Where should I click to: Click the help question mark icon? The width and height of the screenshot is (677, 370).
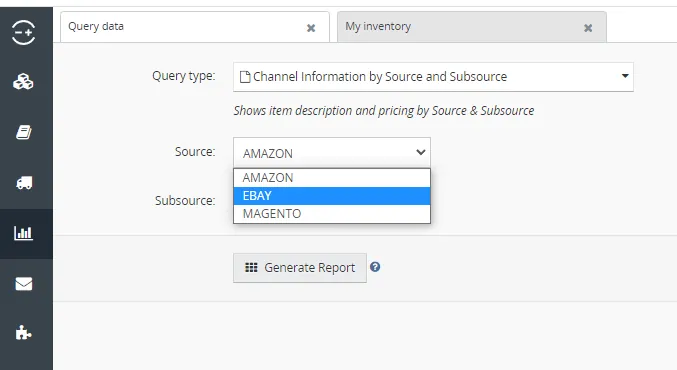375,267
